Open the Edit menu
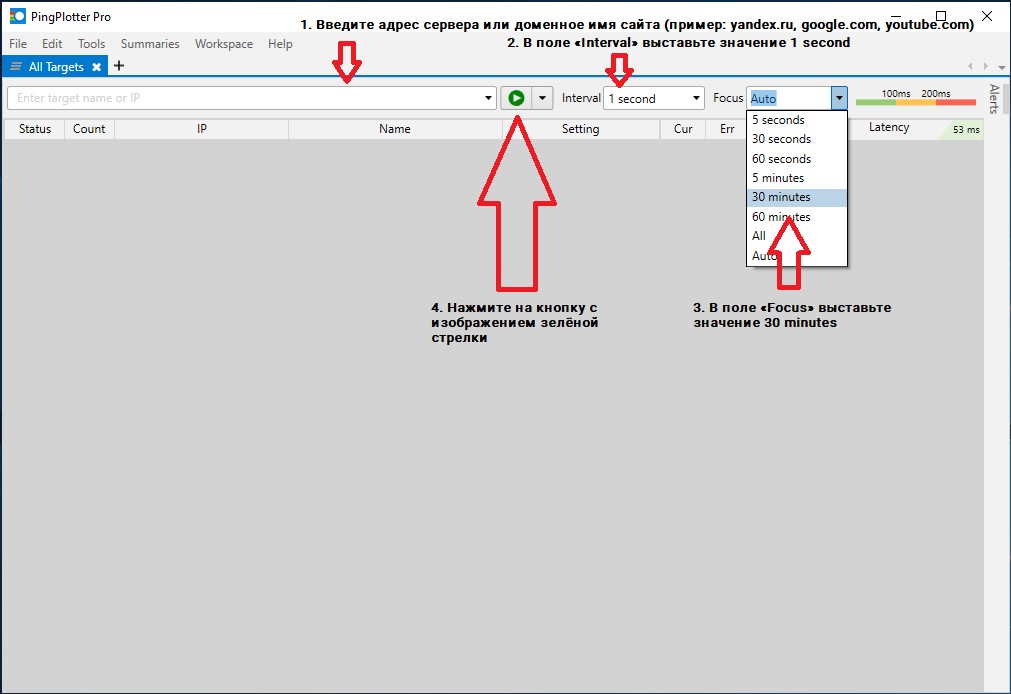This screenshot has height=694, width=1011. (52, 44)
